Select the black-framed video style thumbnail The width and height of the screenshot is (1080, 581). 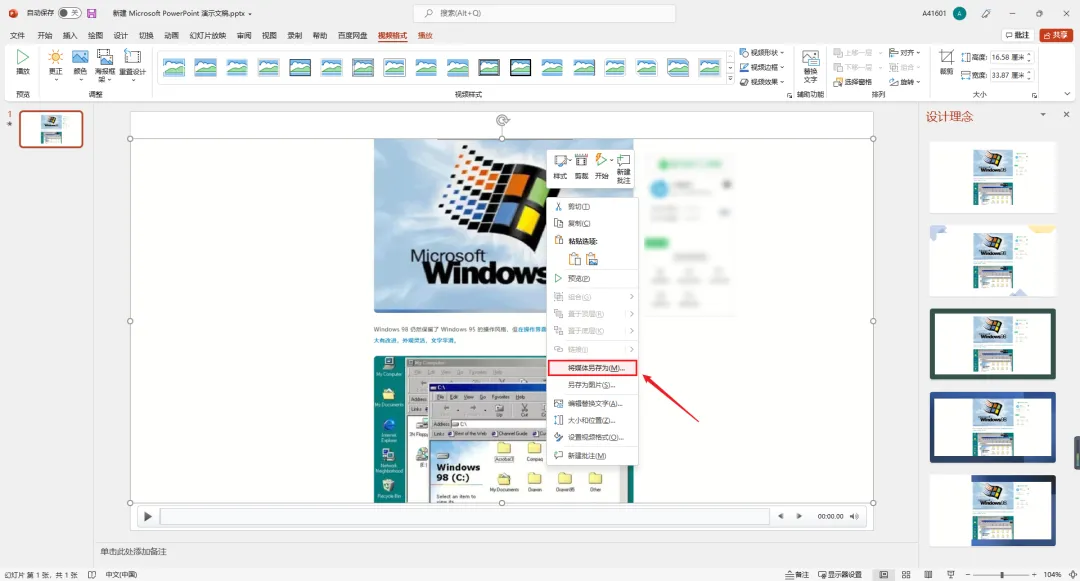[521, 67]
